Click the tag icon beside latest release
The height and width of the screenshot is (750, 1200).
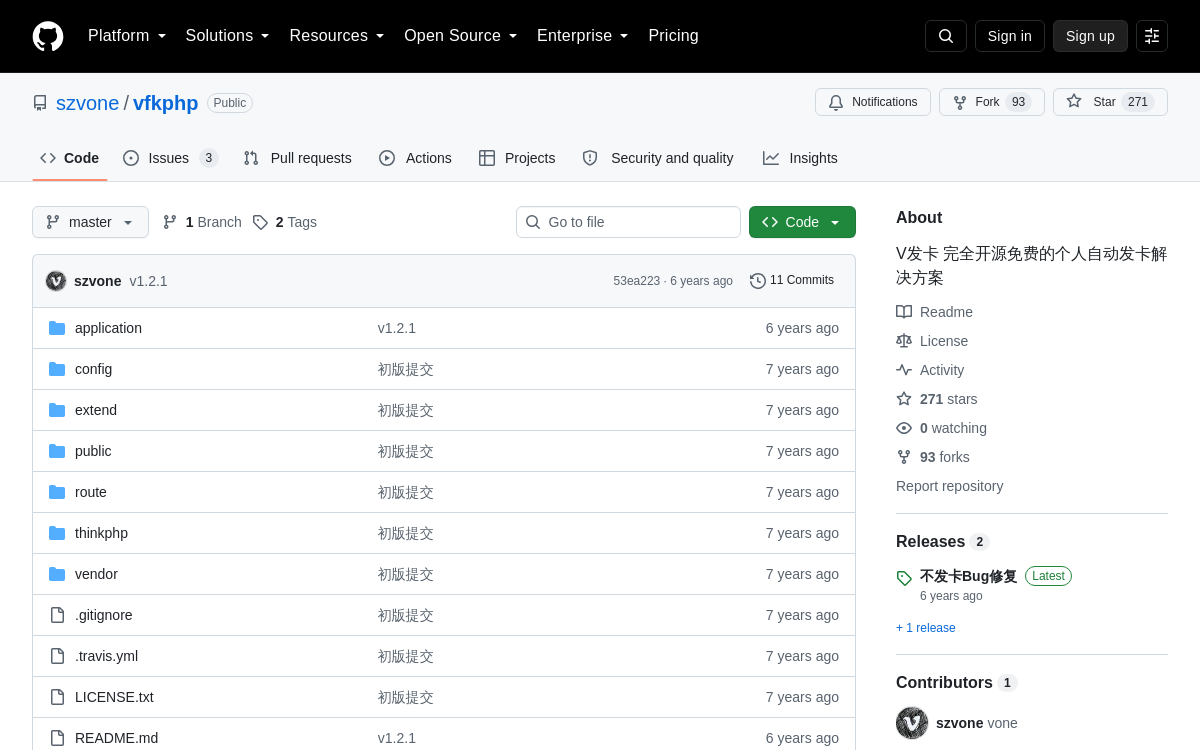pos(904,578)
